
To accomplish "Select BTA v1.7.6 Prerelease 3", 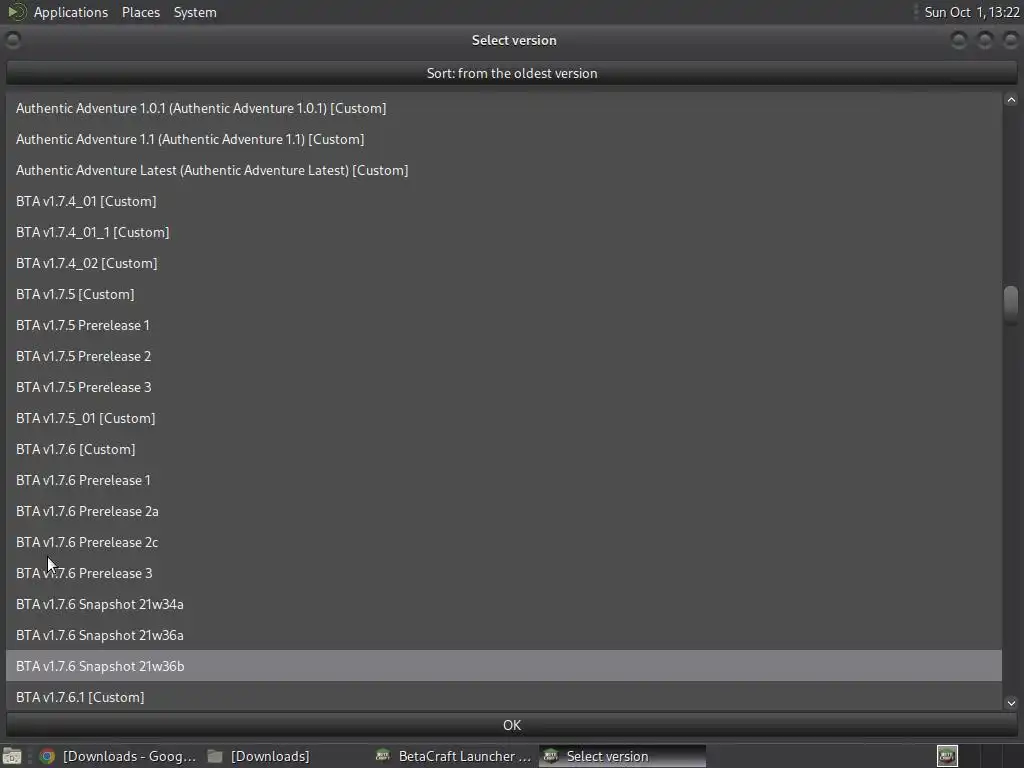I will (x=504, y=573).
